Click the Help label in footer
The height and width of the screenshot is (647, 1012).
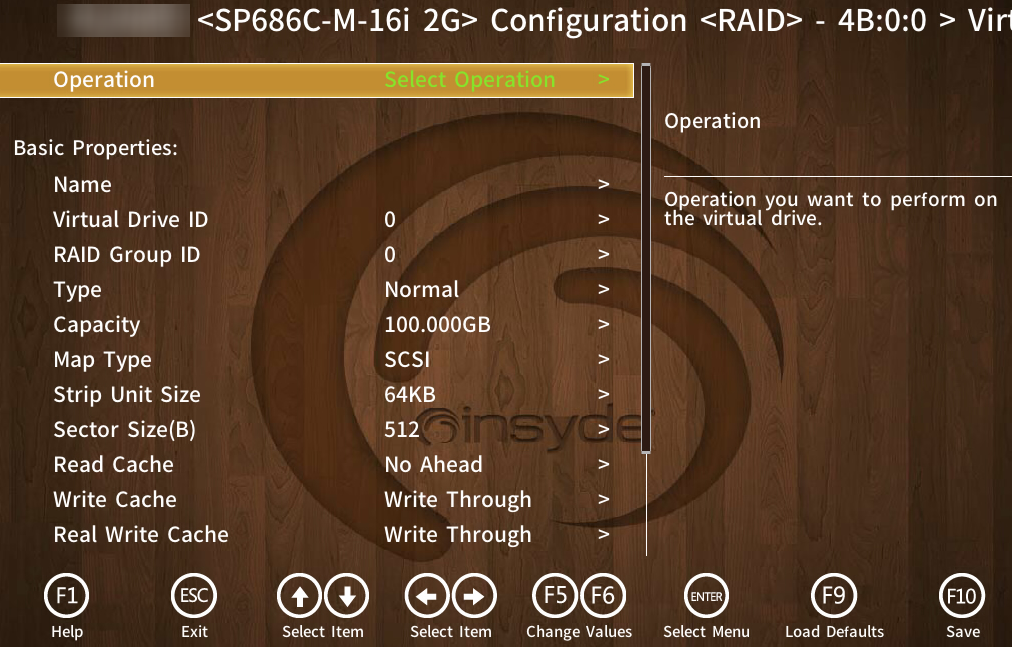click(67, 632)
